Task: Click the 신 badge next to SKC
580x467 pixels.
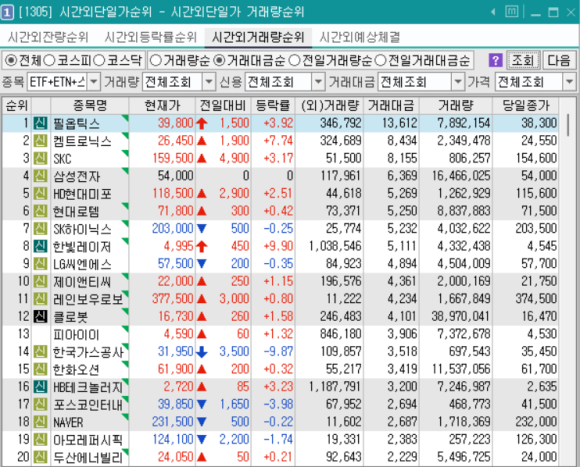Action: 40,158
